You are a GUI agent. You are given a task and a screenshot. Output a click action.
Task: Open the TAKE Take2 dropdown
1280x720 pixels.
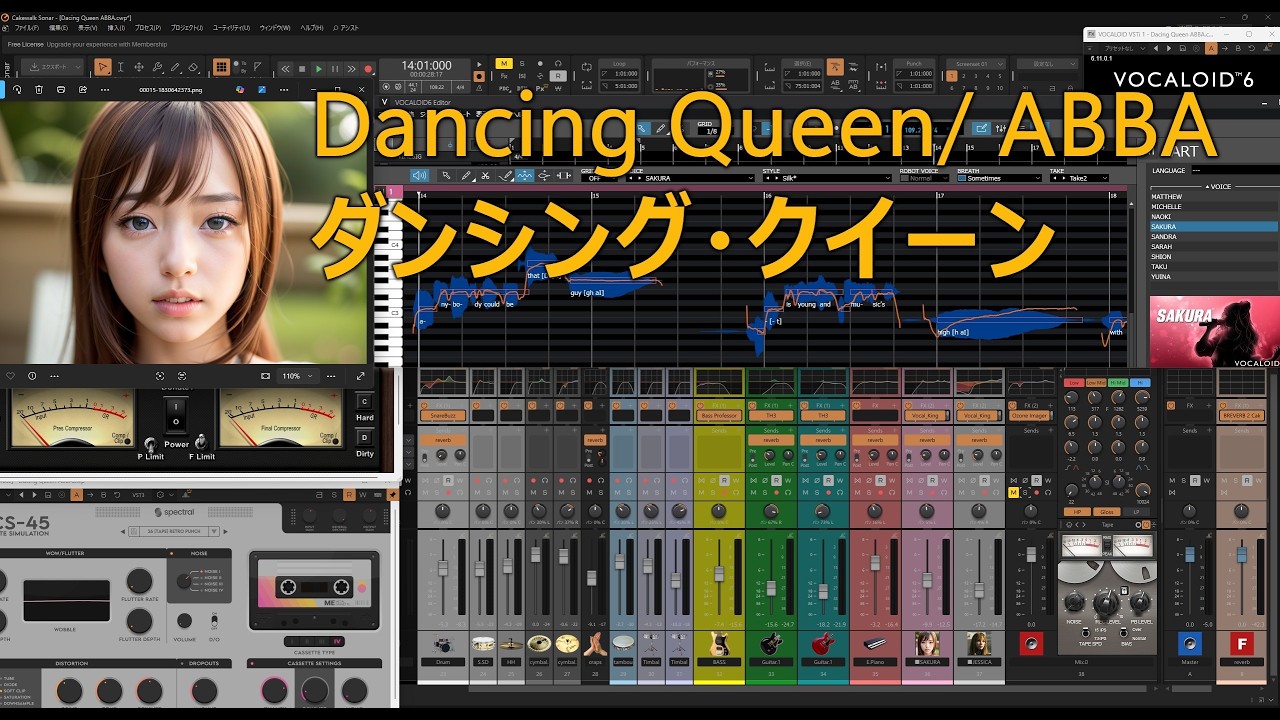[x=1080, y=178]
